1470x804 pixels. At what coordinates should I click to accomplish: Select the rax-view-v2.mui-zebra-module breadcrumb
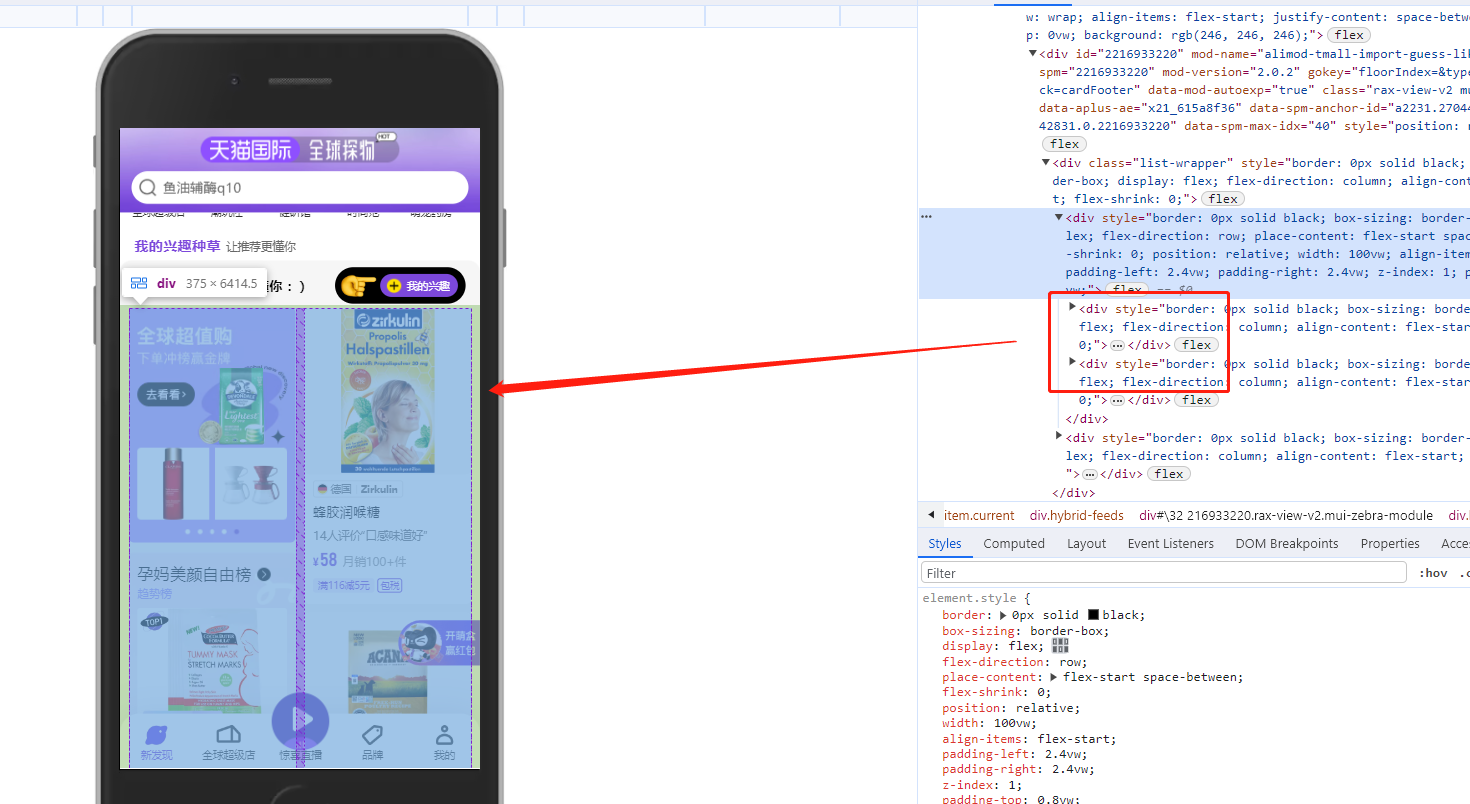[x=1286, y=516]
